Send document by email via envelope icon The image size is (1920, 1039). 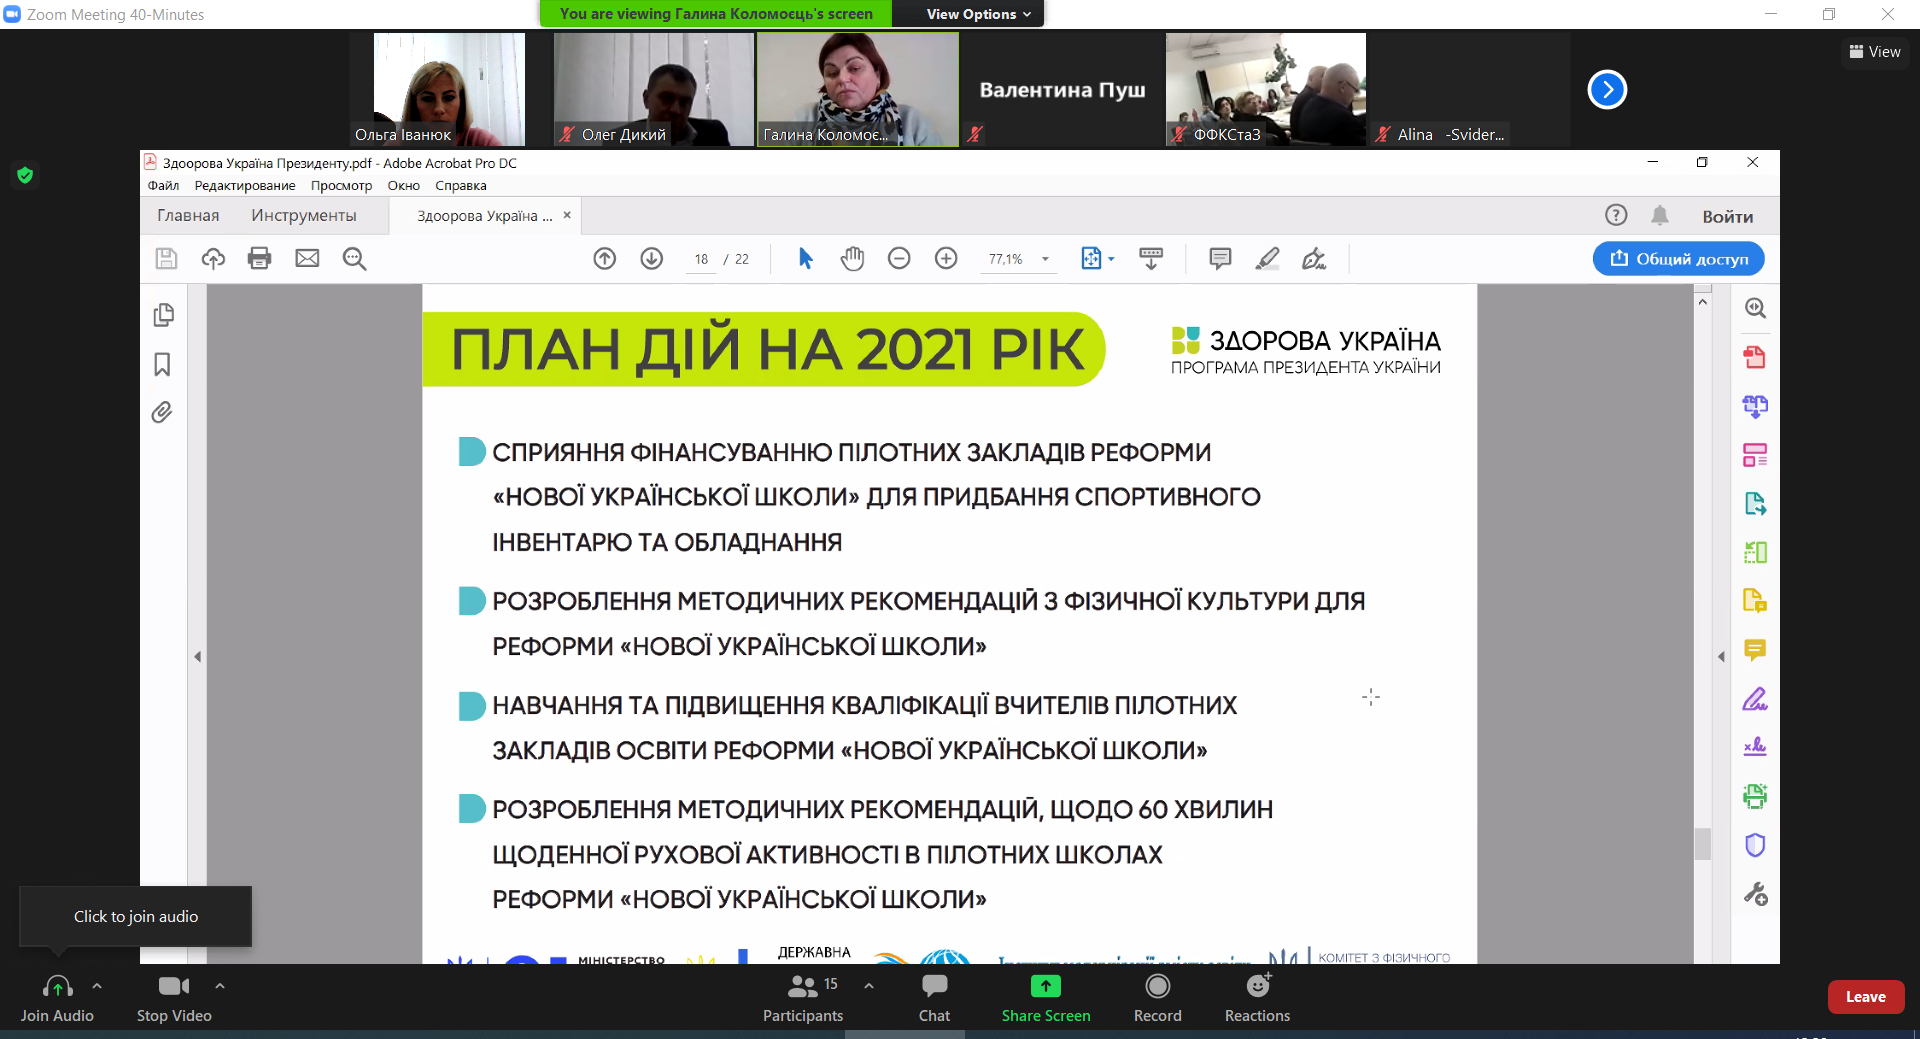coord(307,258)
